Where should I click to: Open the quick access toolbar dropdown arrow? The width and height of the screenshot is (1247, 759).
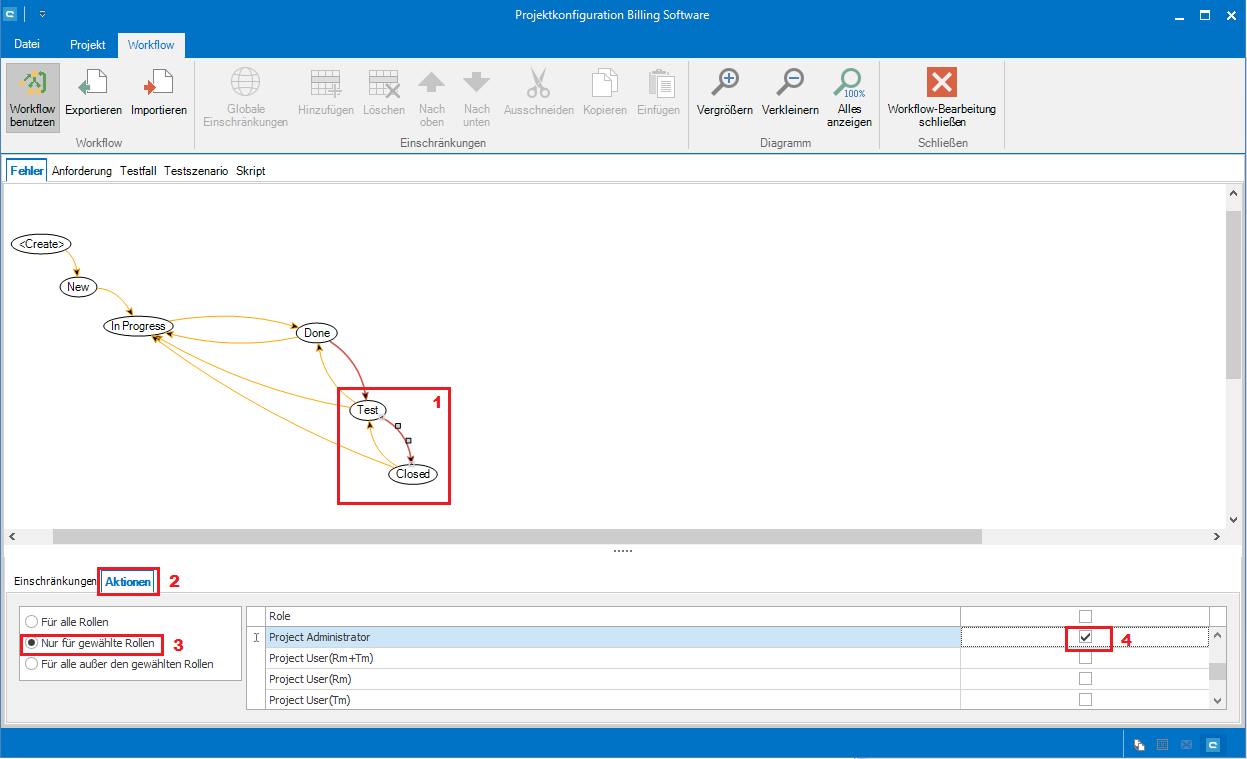pyautogui.click(x=42, y=15)
